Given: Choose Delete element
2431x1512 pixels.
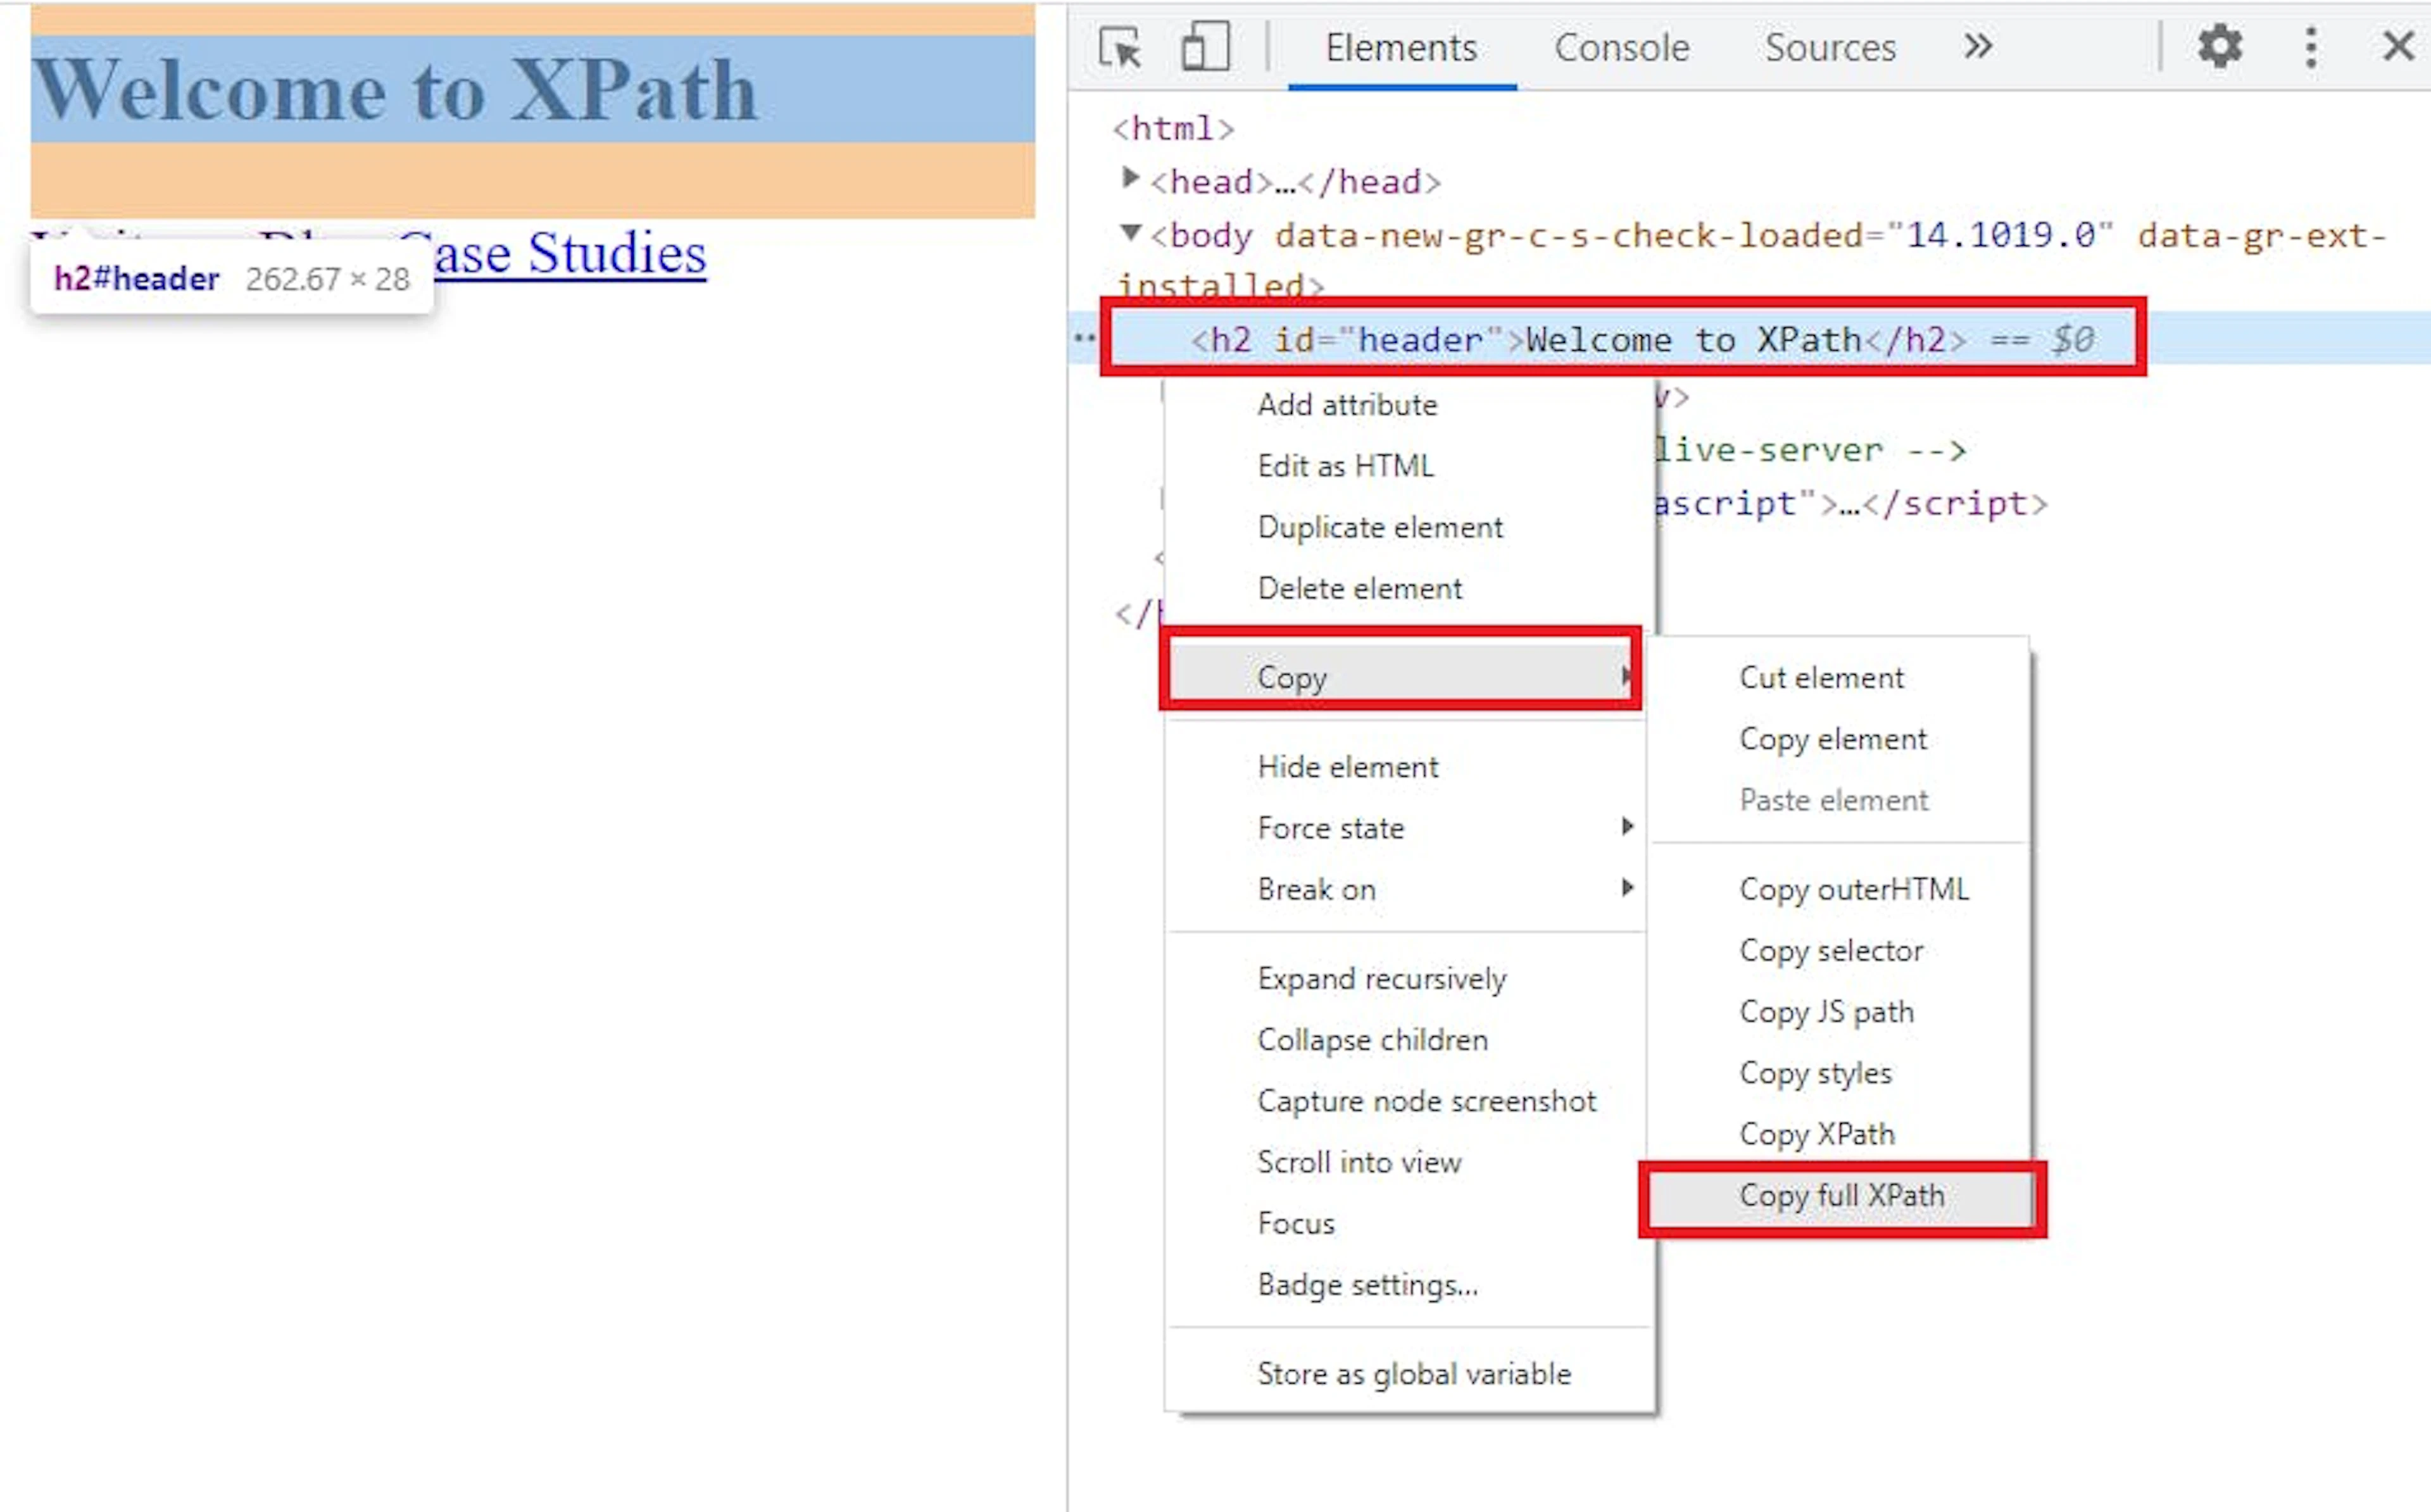Looking at the screenshot, I should pos(1360,588).
